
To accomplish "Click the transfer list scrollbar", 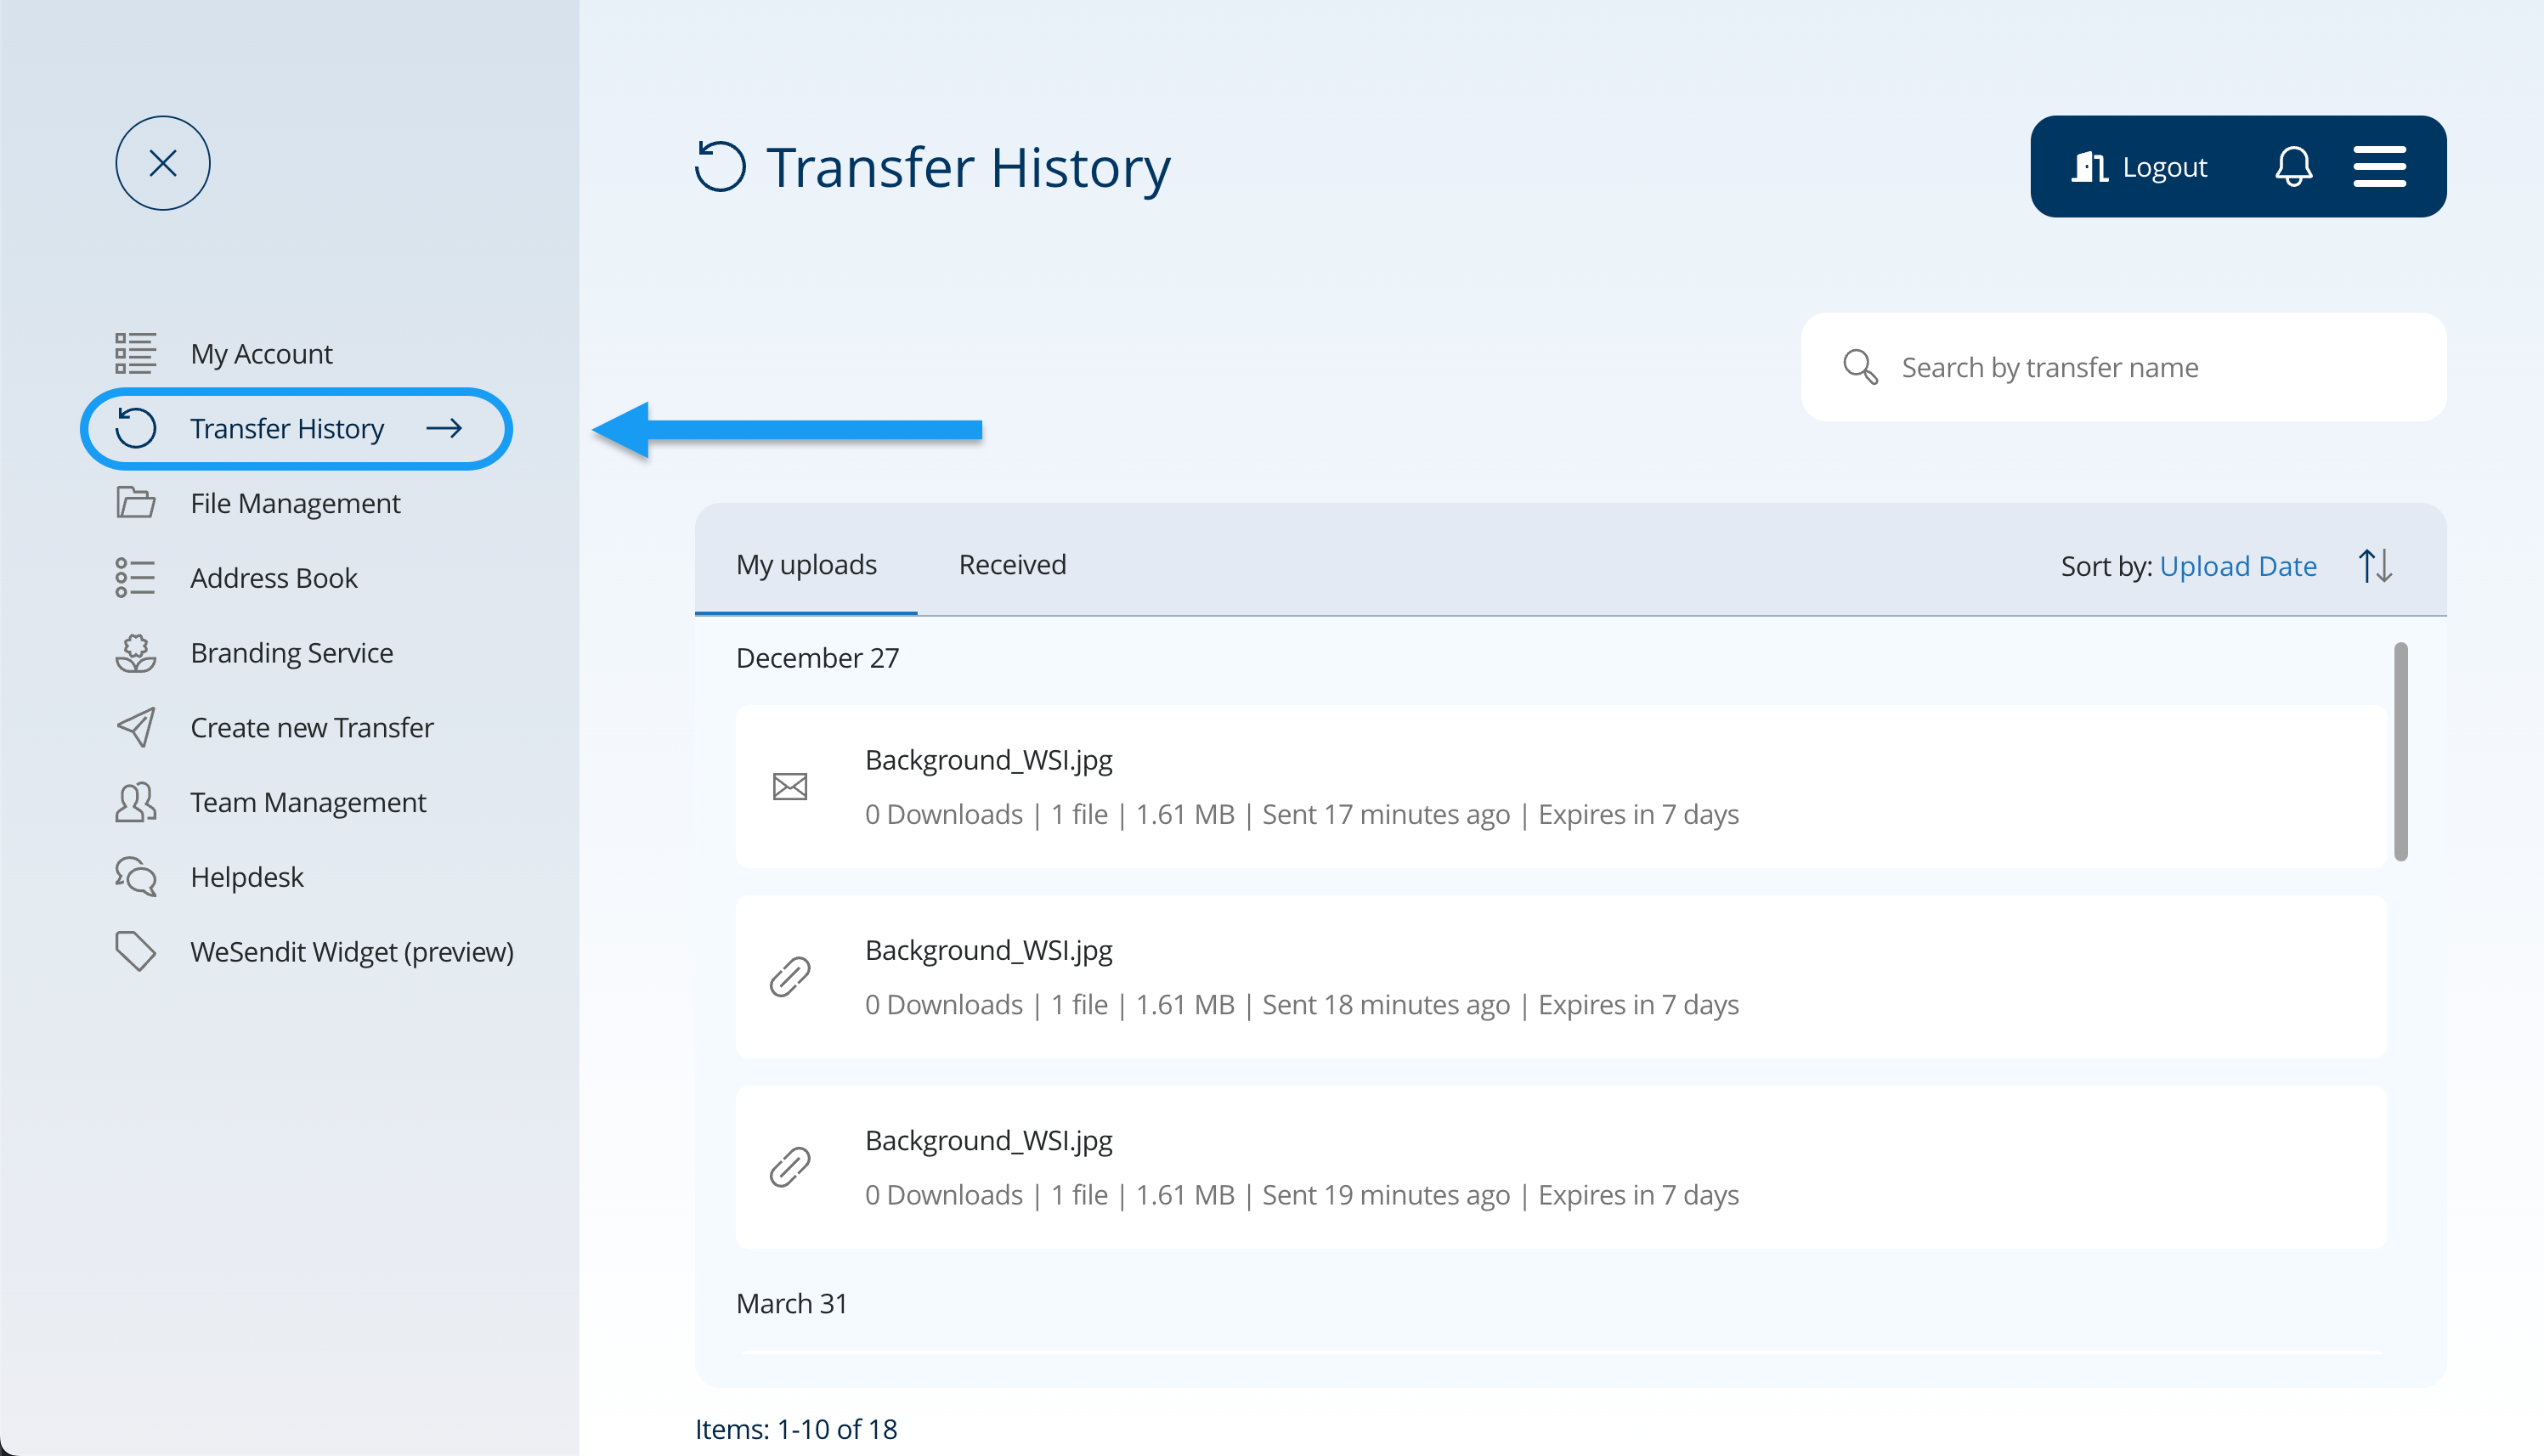I will [2400, 752].
